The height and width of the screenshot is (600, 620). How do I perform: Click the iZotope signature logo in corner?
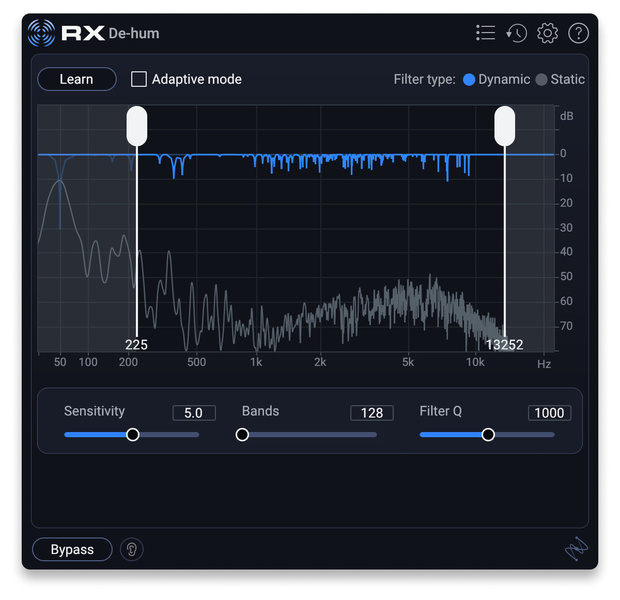[x=576, y=549]
